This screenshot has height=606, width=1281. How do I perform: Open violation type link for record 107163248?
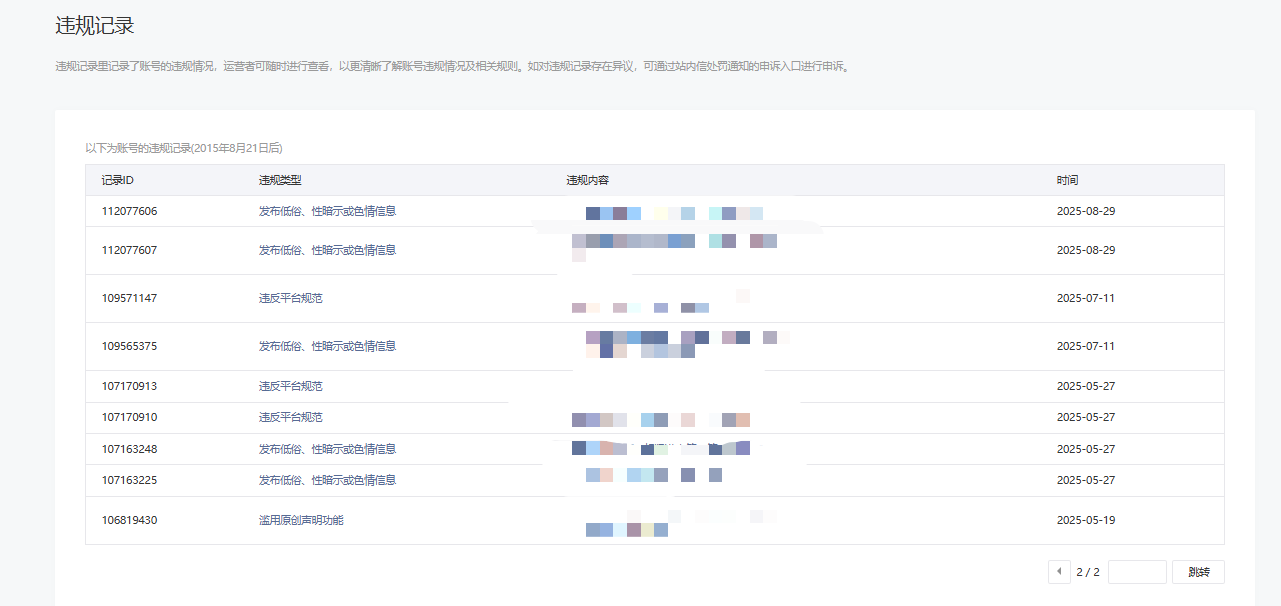(327, 449)
